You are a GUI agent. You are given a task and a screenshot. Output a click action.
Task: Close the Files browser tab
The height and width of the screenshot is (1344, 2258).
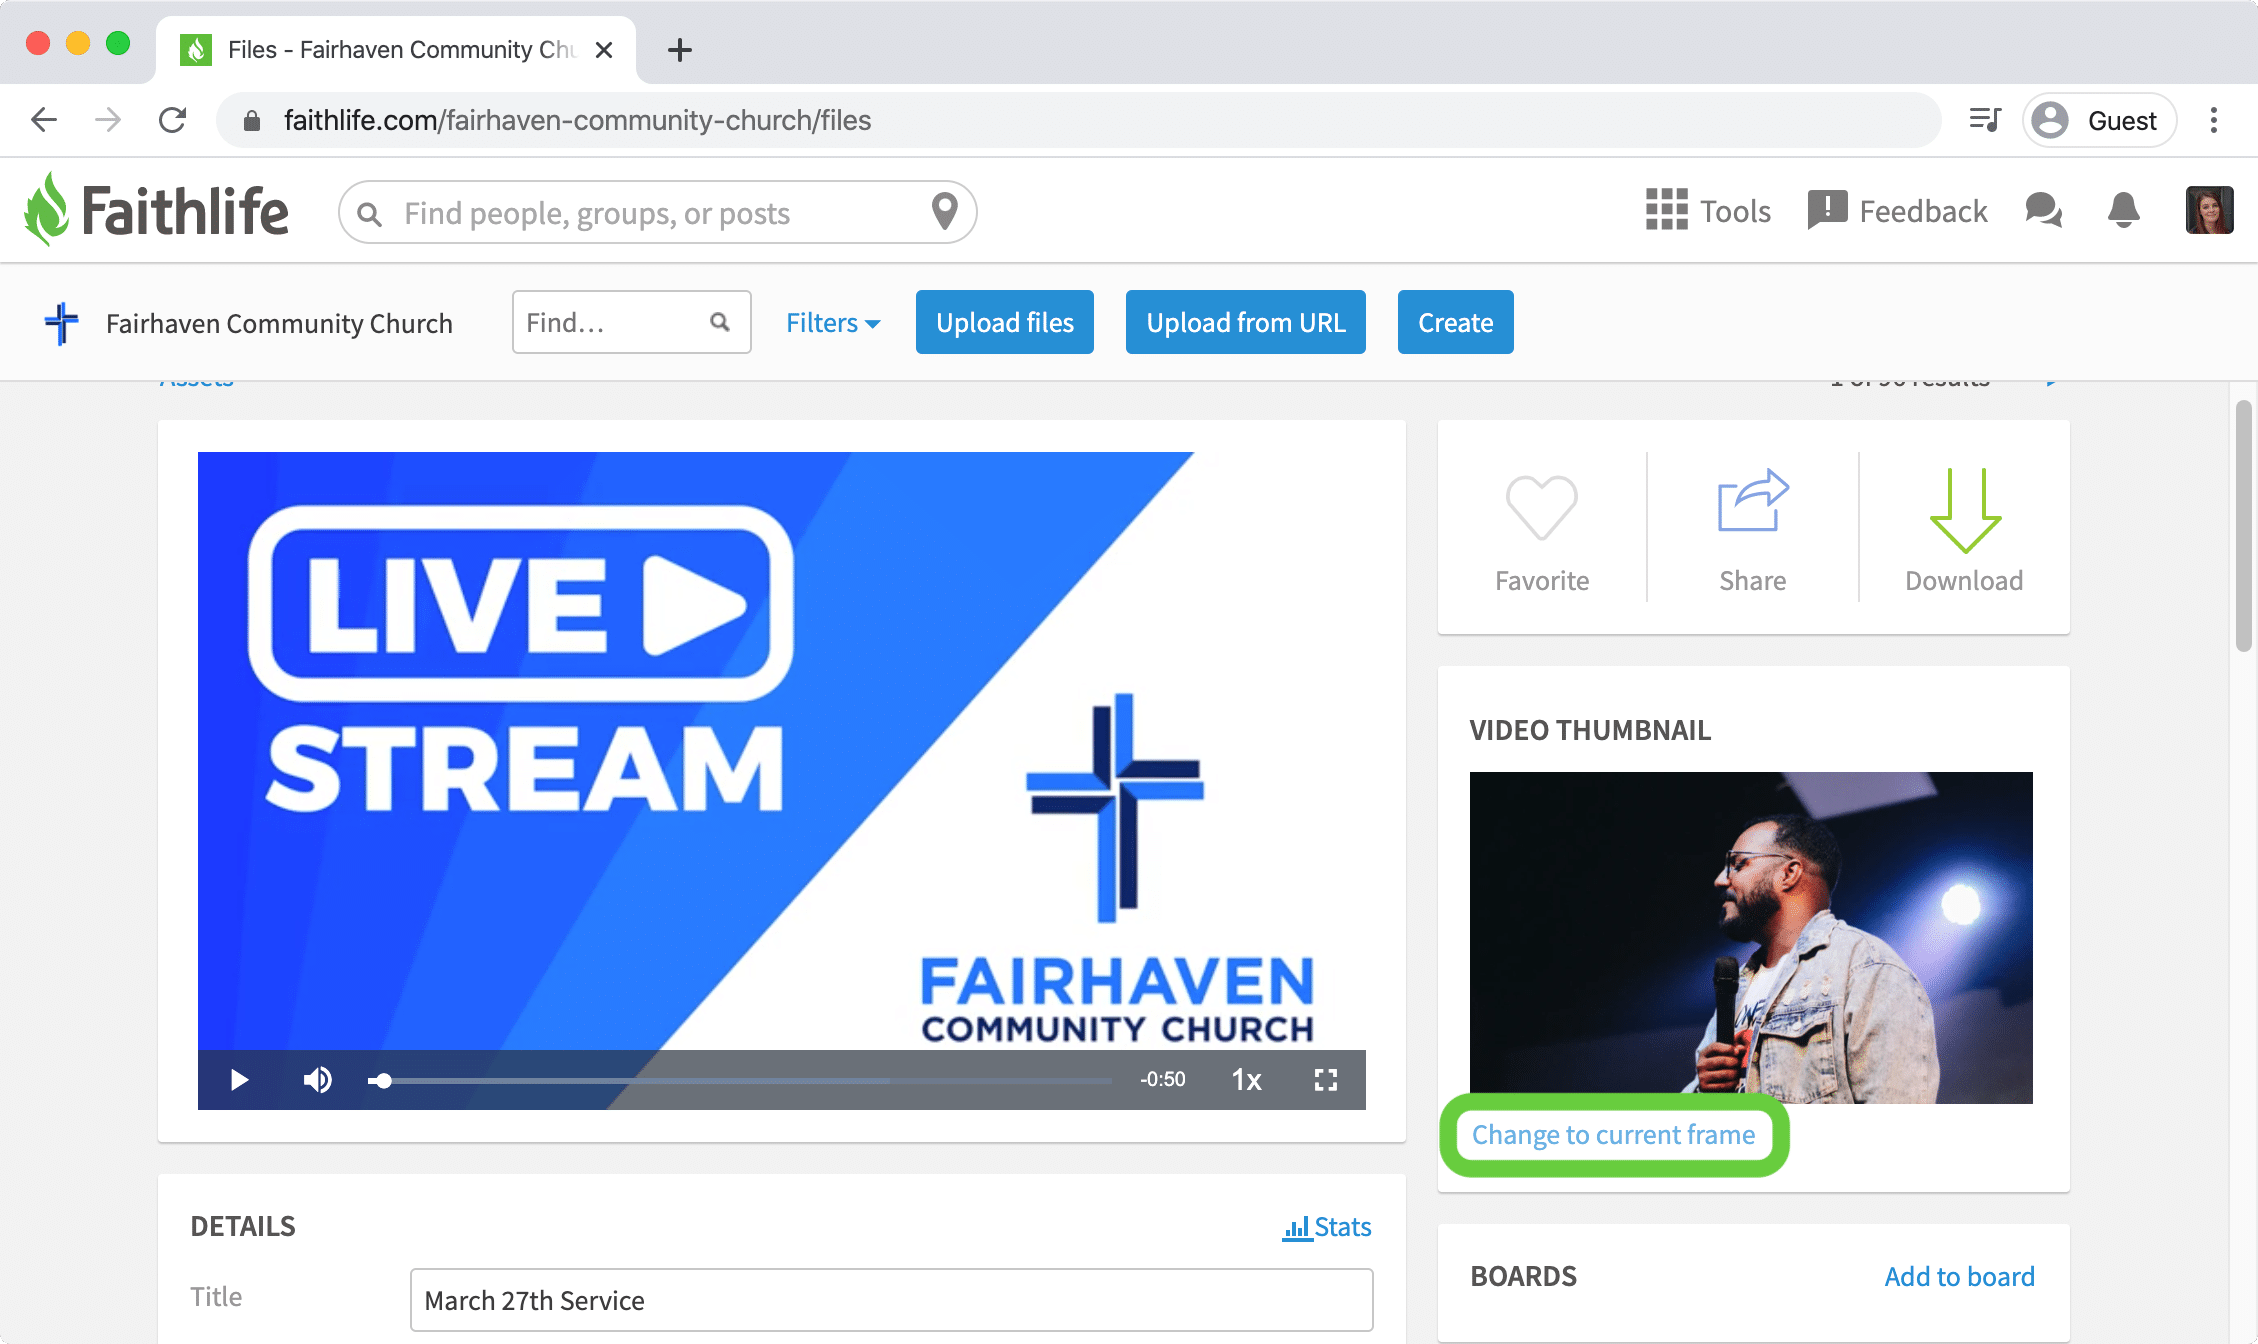point(604,50)
